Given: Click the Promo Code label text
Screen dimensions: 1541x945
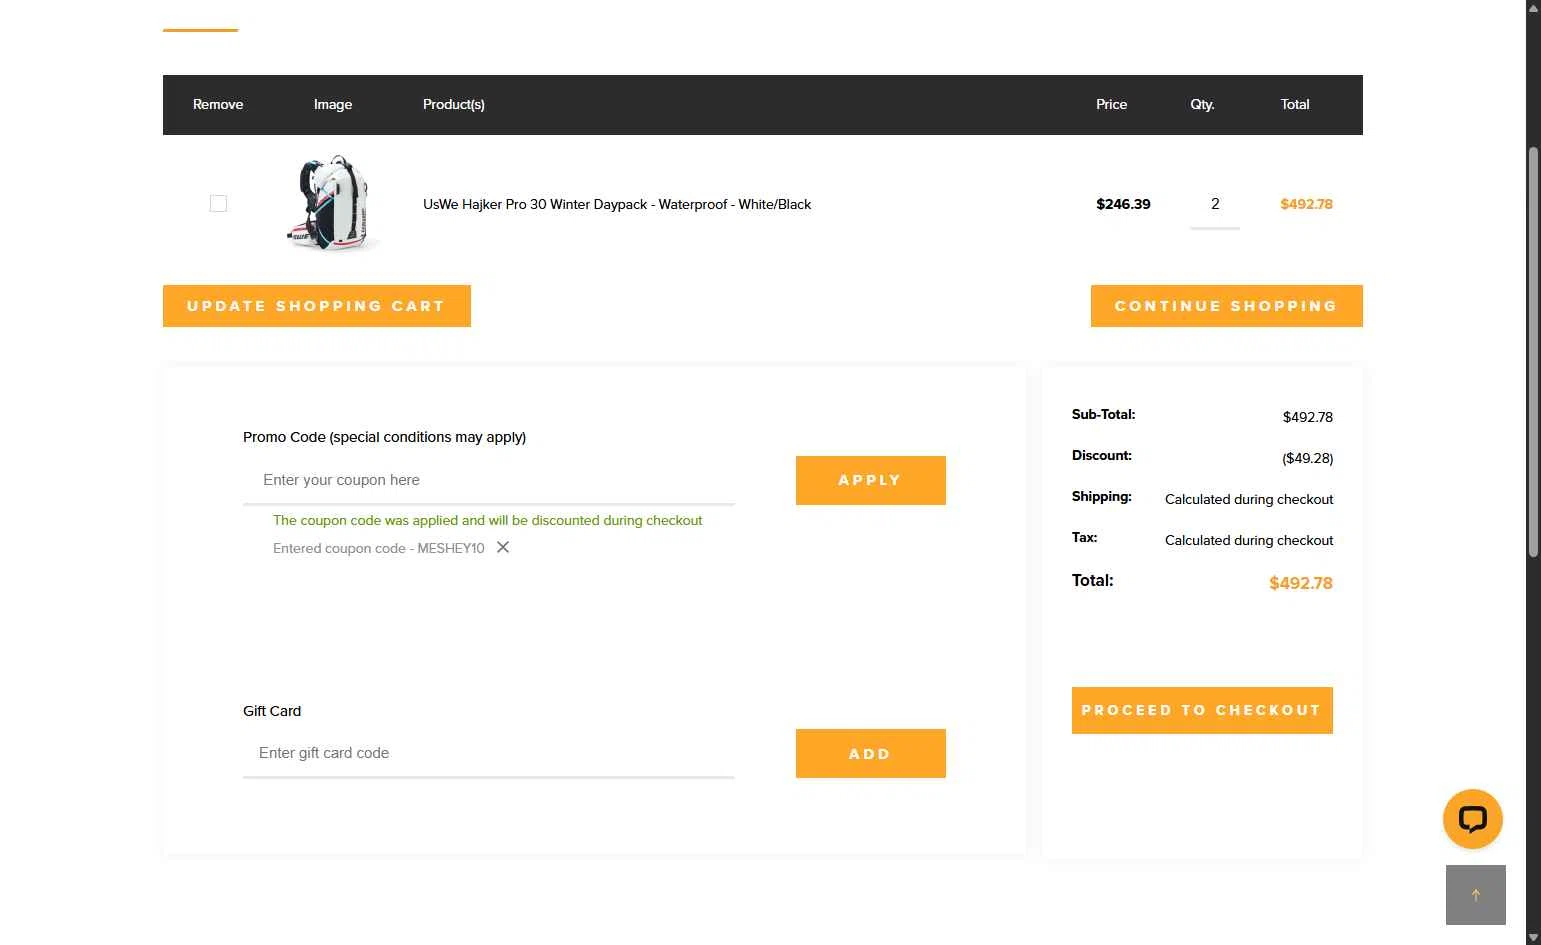Looking at the screenshot, I should coord(384,437).
